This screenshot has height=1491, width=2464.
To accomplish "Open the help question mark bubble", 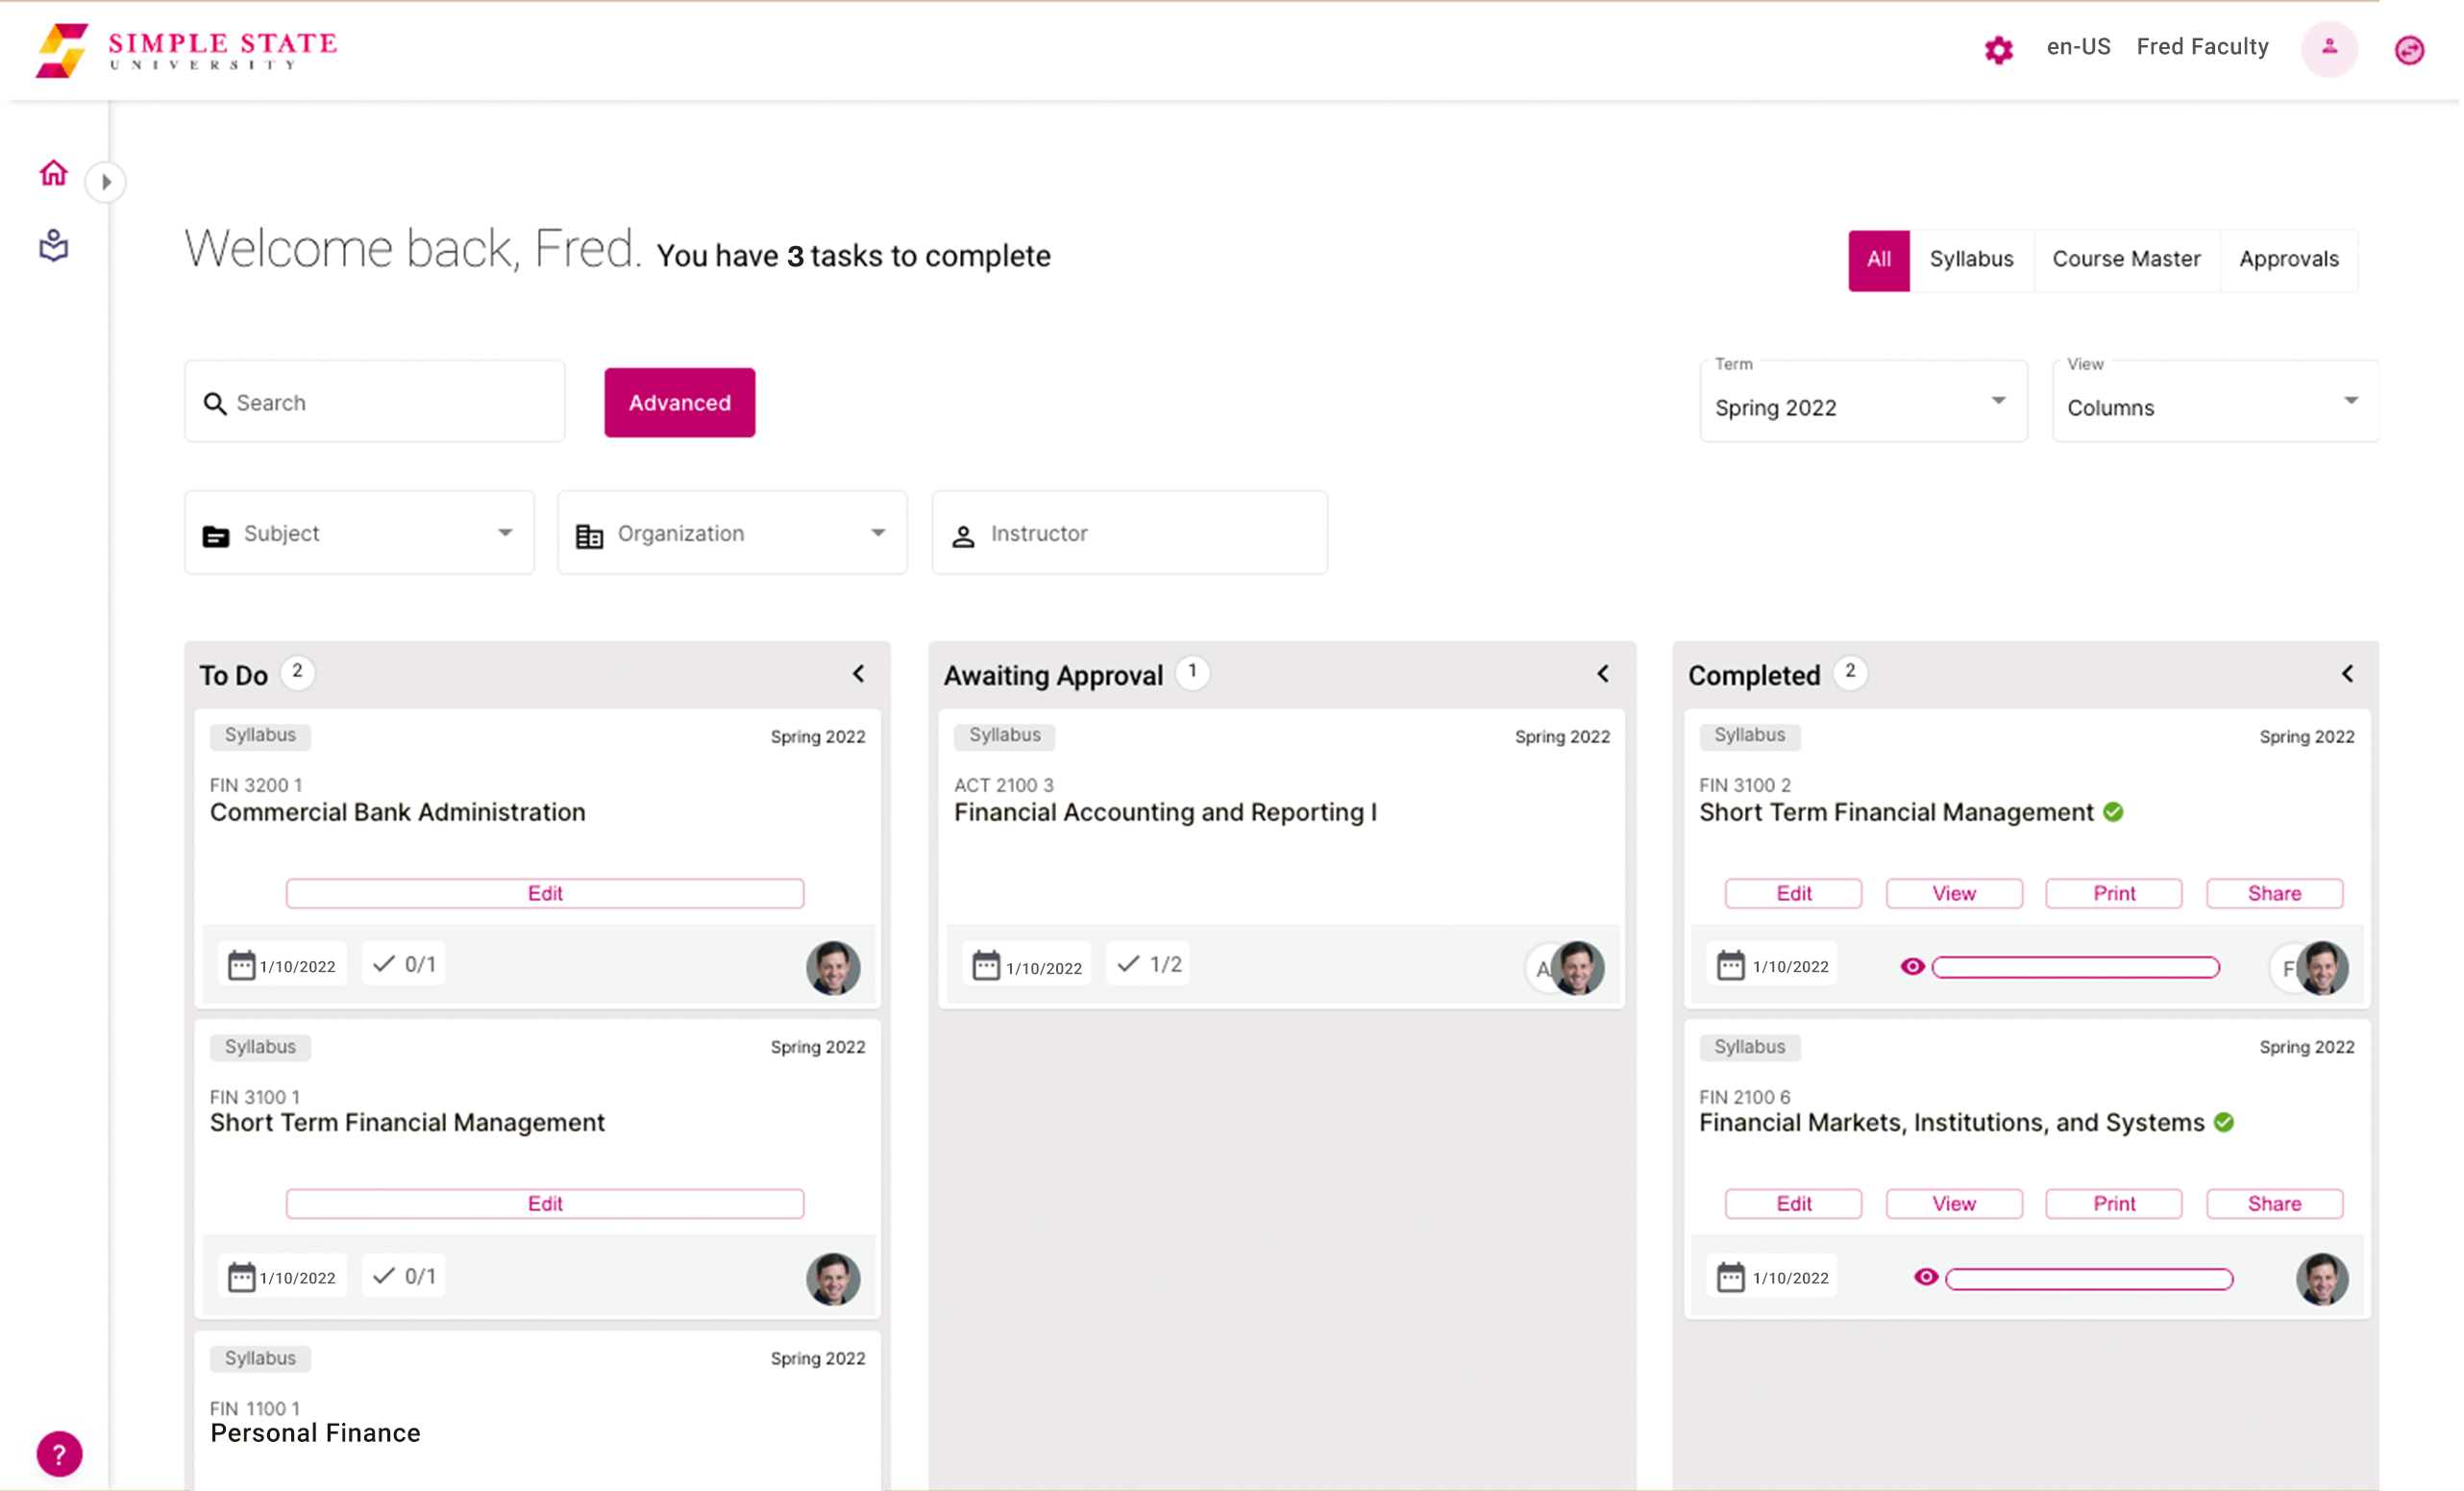I will click(x=59, y=1453).
